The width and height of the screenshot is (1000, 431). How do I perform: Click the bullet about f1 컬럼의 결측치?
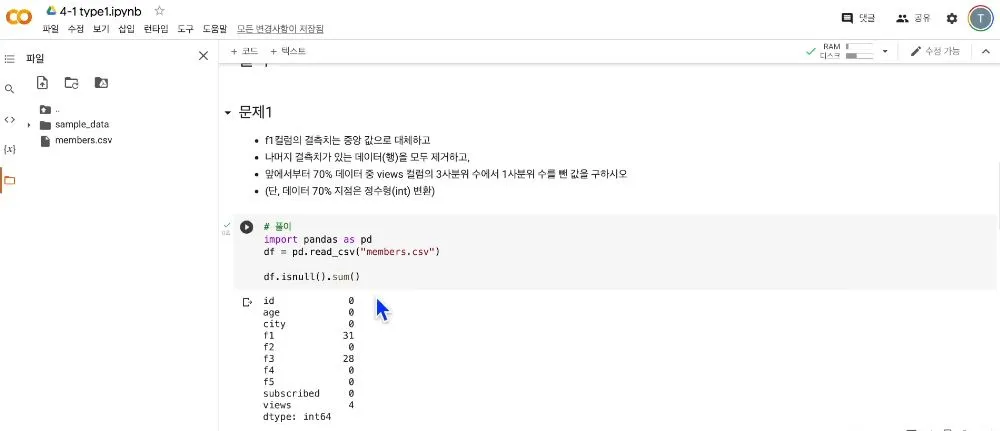(347, 140)
